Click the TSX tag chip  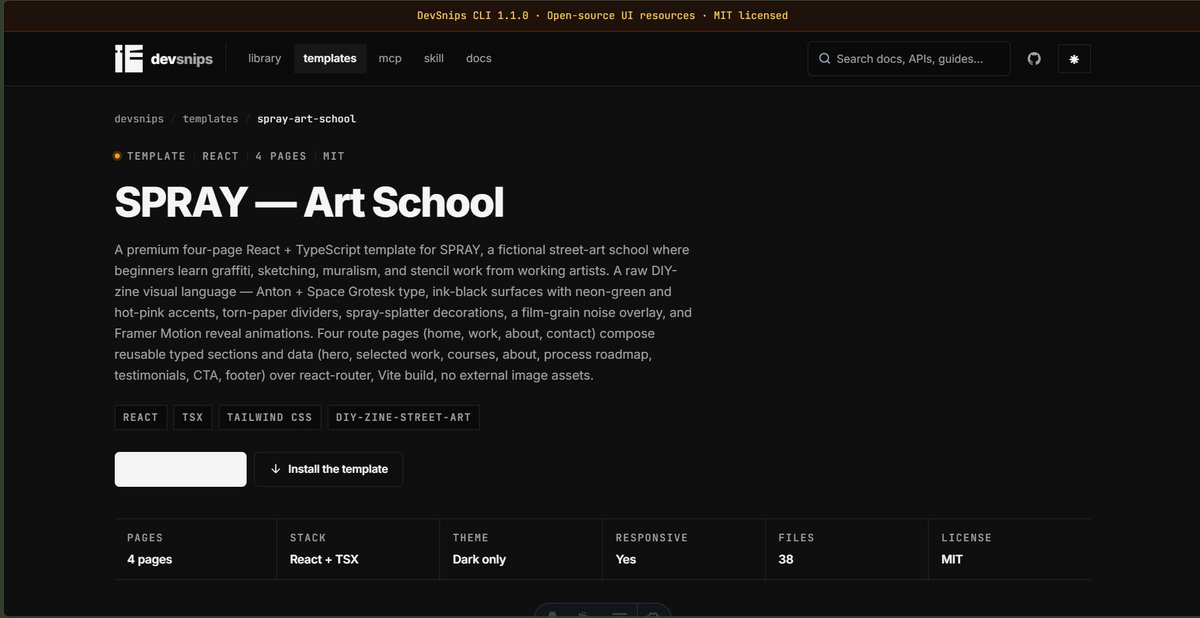[x=193, y=417]
